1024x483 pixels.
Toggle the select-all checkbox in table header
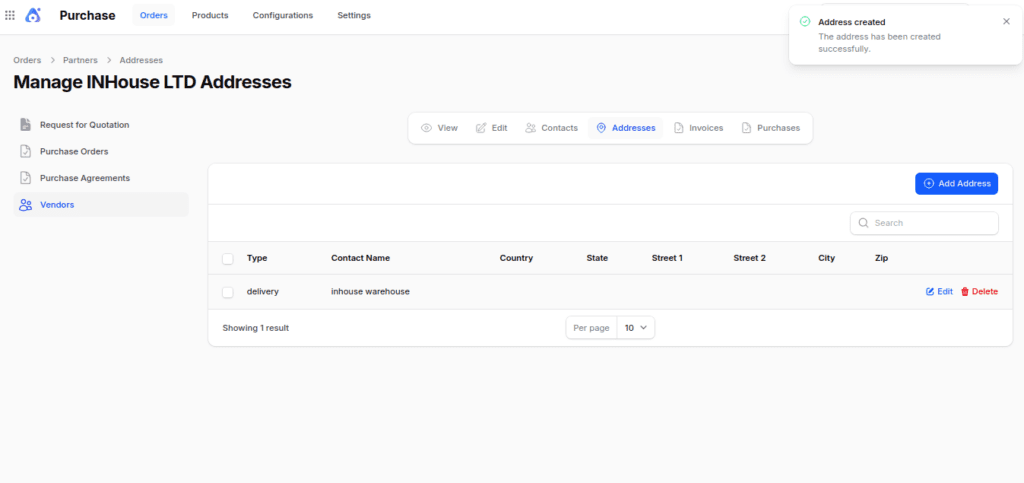pyautogui.click(x=228, y=258)
